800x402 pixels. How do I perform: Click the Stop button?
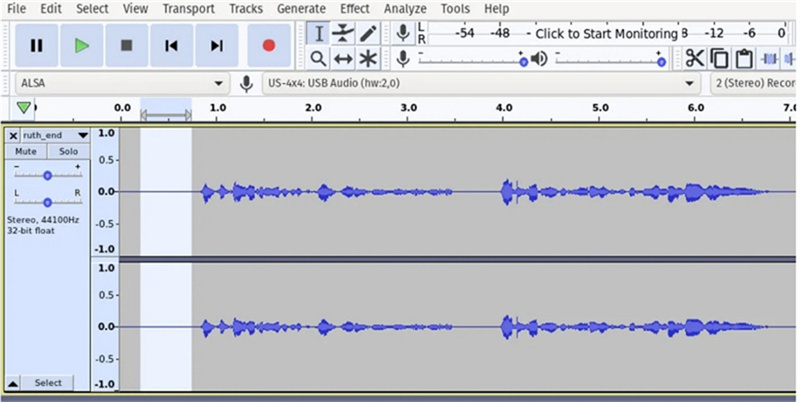tap(126, 45)
